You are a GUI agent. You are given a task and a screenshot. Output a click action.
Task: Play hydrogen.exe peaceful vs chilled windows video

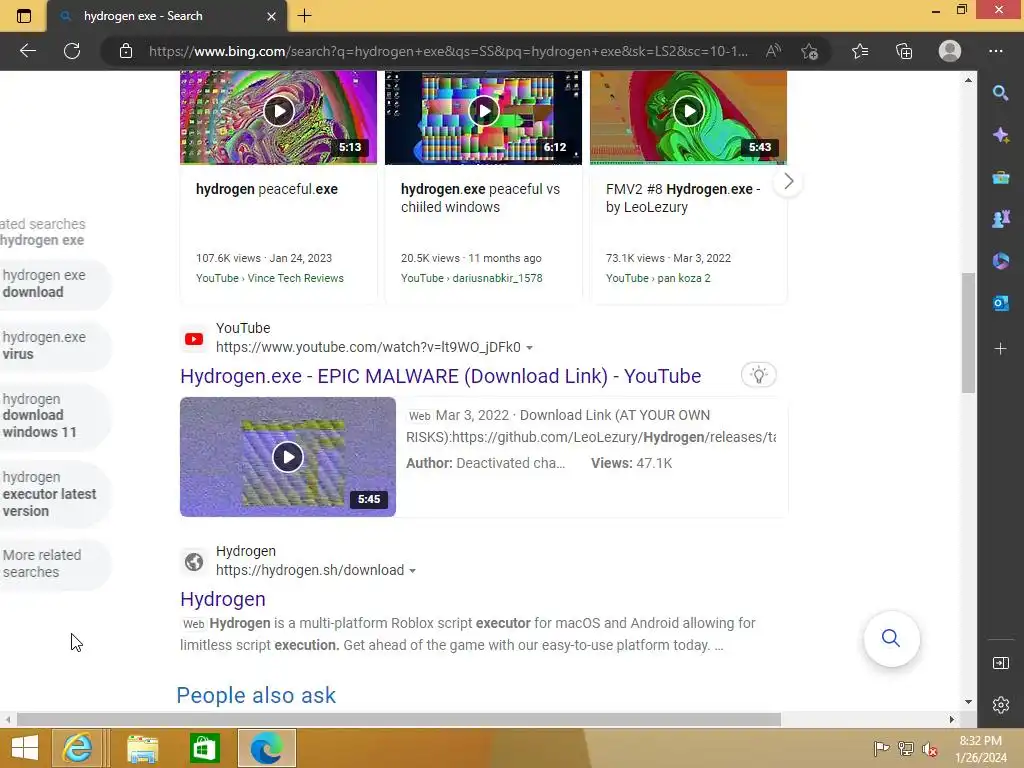pos(483,111)
